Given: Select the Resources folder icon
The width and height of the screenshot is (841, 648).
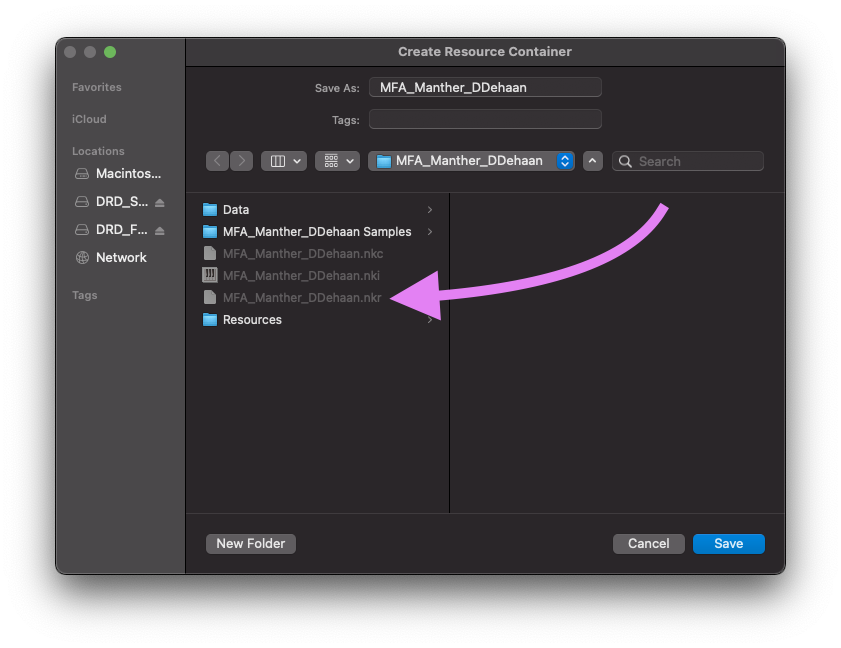Looking at the screenshot, I should pyautogui.click(x=210, y=320).
